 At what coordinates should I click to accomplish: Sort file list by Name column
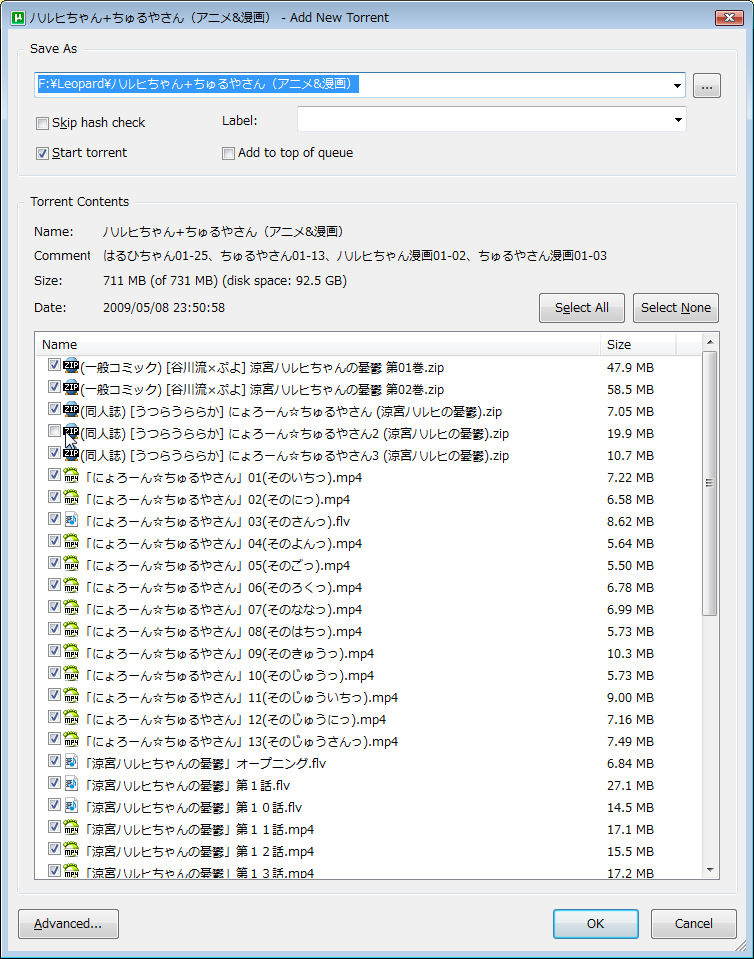click(318, 344)
